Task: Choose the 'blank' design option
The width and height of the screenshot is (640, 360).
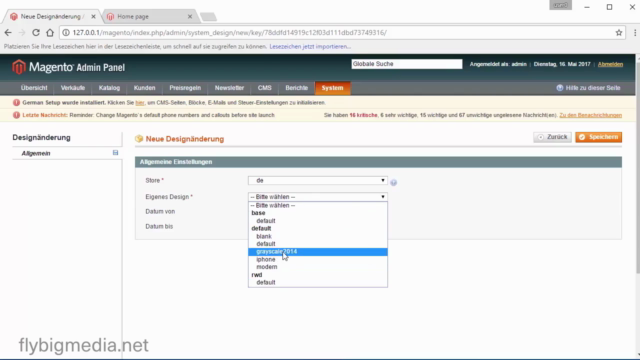Action: pyautogui.click(x=318, y=236)
